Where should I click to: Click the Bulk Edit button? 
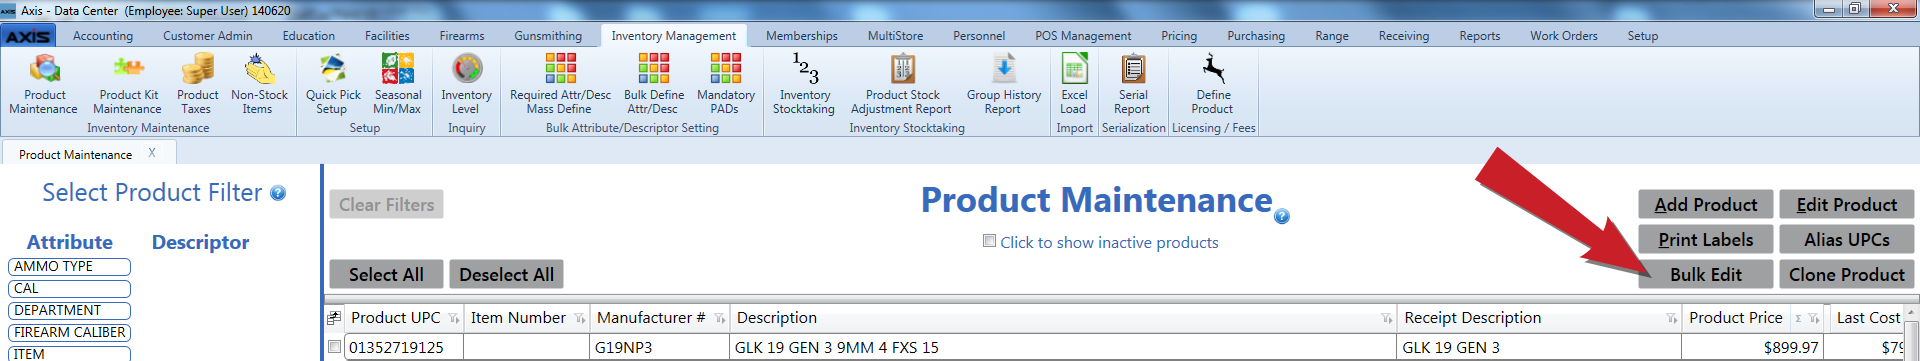1705,274
